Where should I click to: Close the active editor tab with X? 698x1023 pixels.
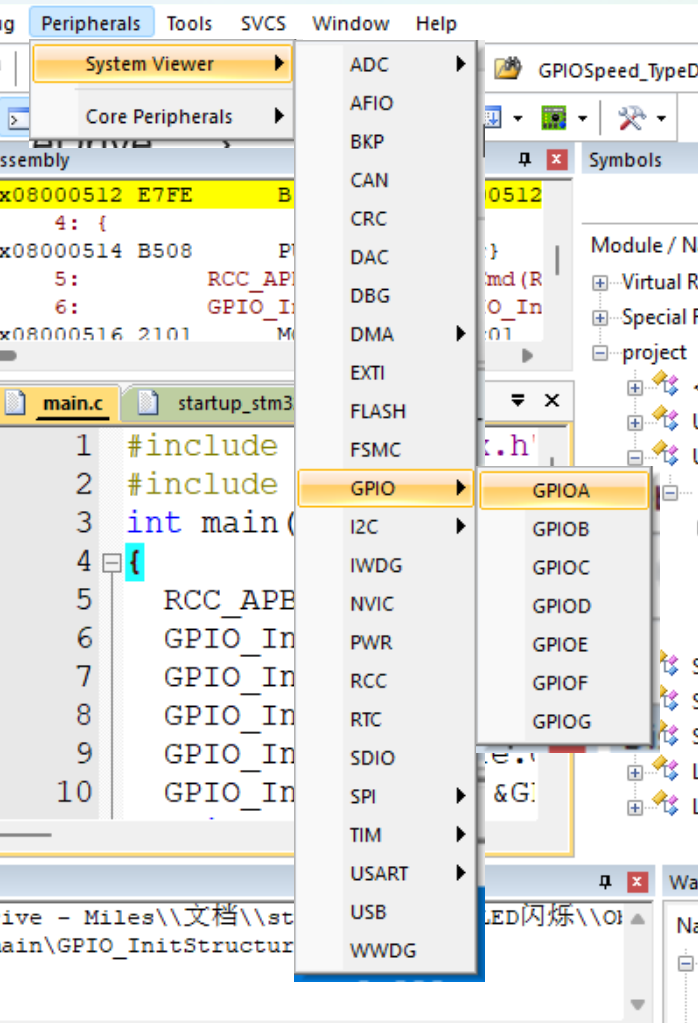tap(551, 401)
